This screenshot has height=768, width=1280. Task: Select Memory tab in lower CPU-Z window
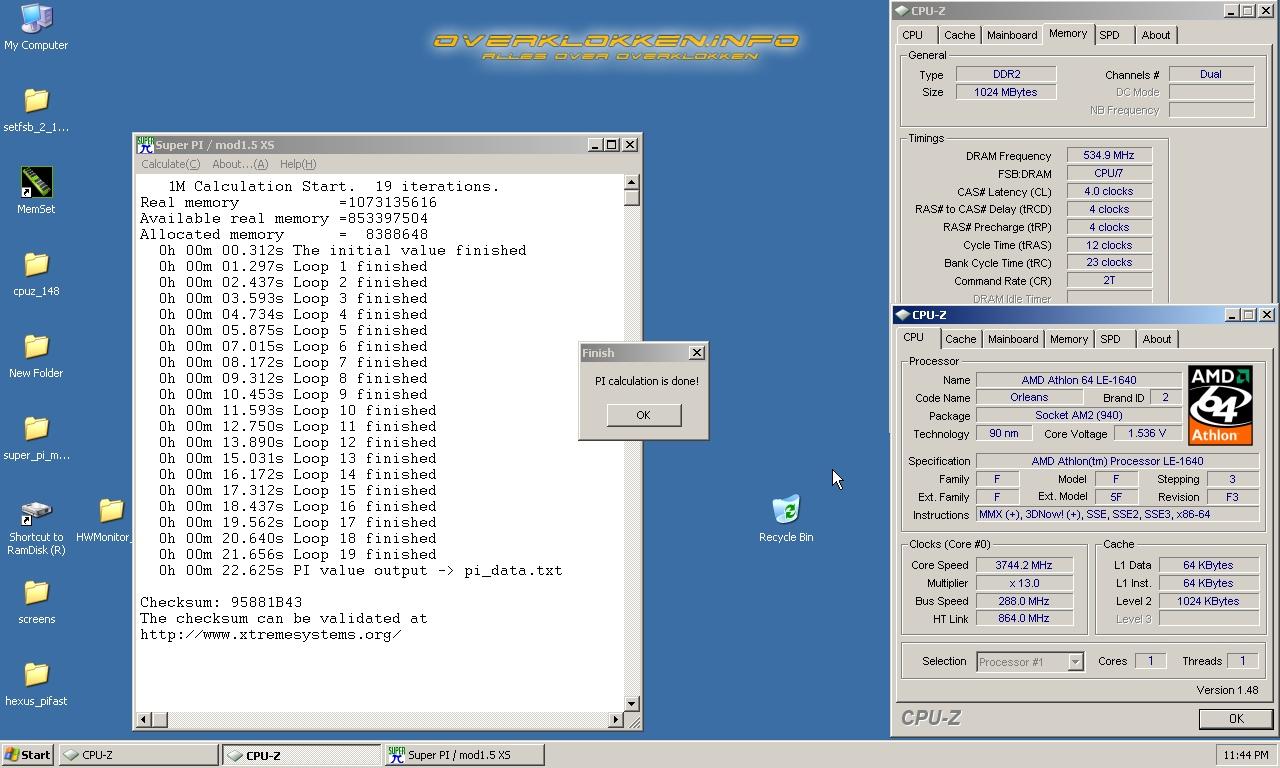click(1068, 339)
